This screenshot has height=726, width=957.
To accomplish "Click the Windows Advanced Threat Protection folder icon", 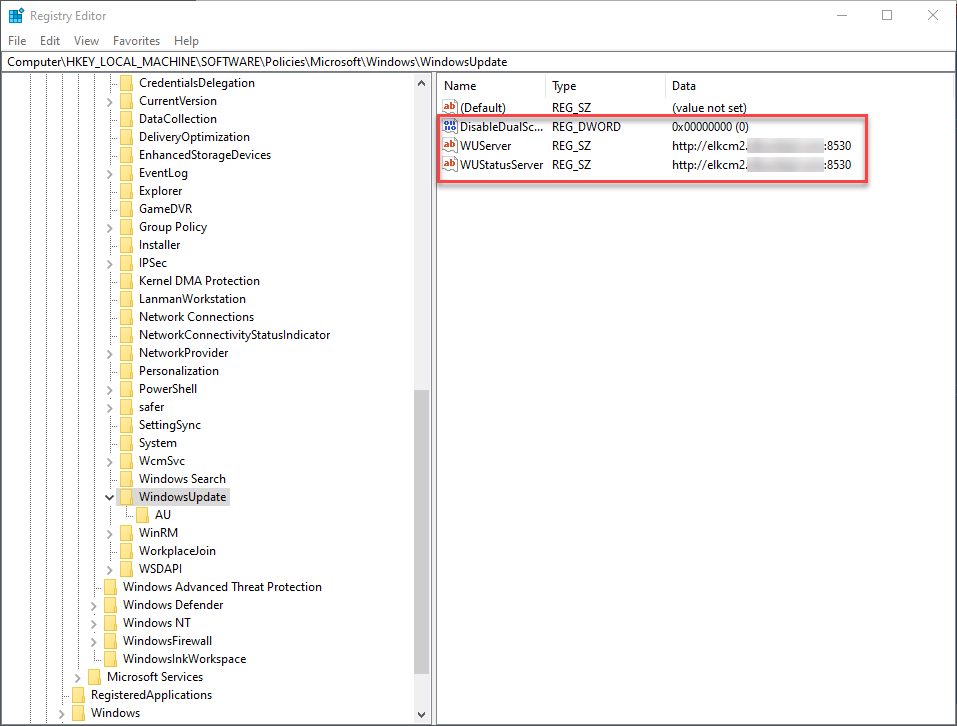I will [x=110, y=587].
